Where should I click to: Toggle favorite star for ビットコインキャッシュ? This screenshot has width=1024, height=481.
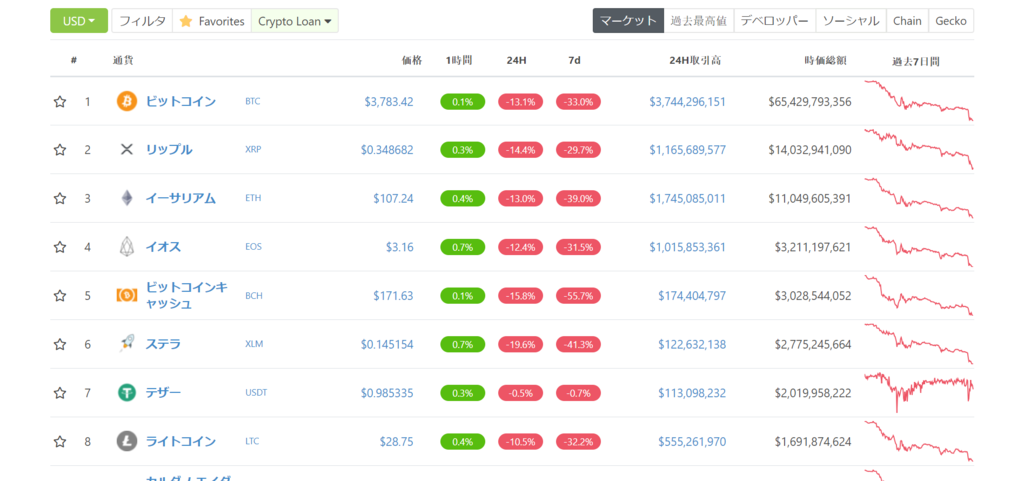tap(59, 296)
